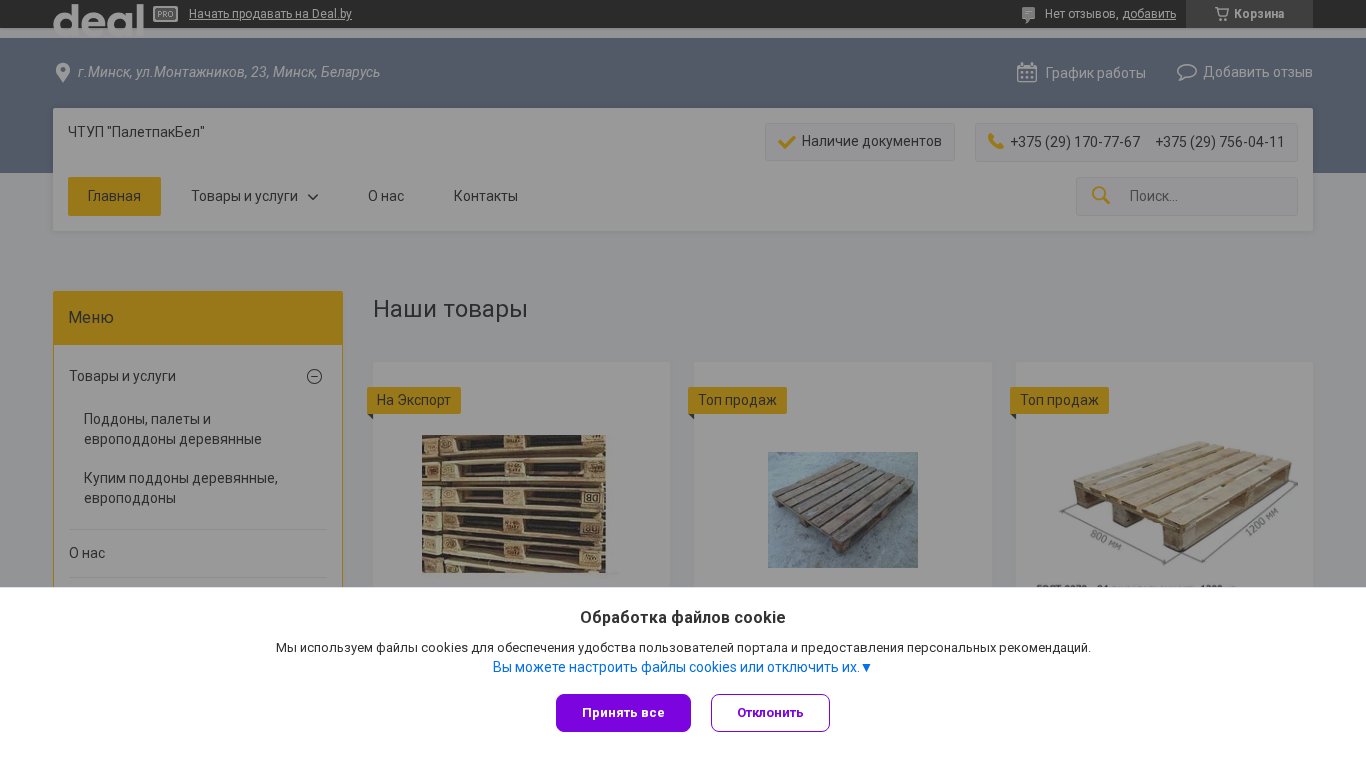
Task: Click the magnifying glass search icon
Action: point(1100,196)
